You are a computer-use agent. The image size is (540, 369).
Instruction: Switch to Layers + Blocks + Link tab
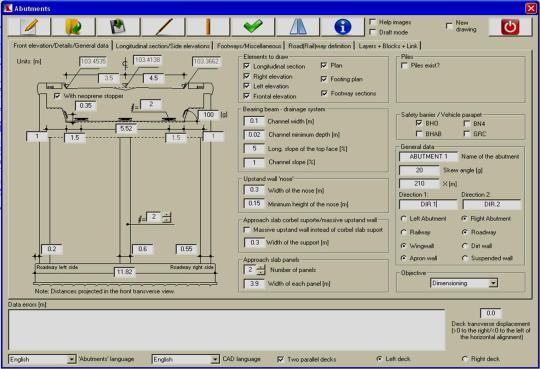[x=388, y=46]
